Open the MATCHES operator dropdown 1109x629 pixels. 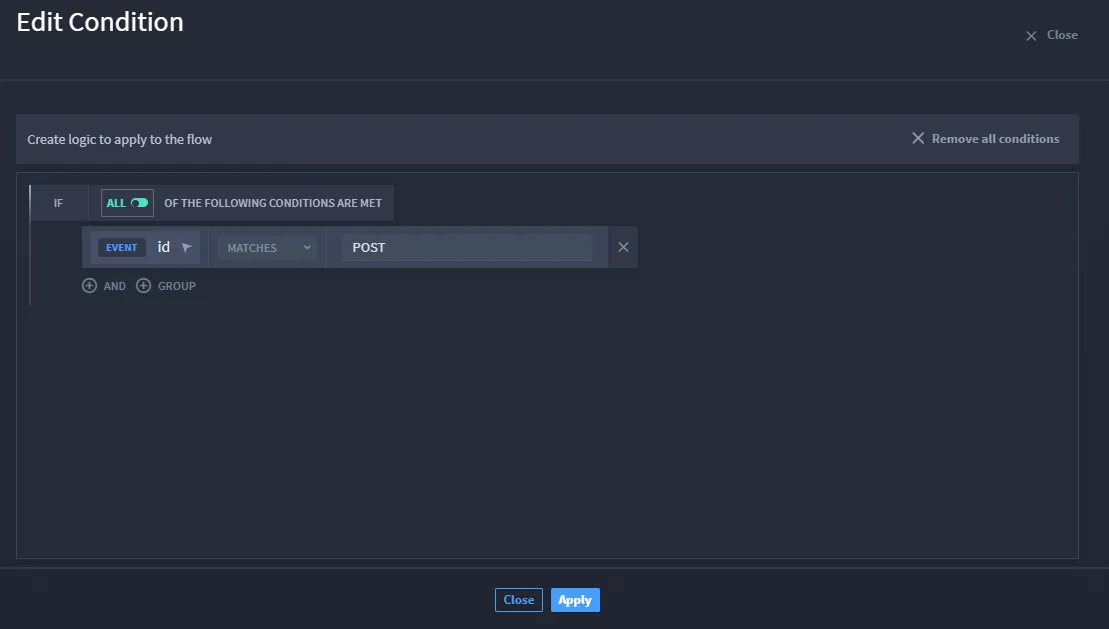coord(269,248)
